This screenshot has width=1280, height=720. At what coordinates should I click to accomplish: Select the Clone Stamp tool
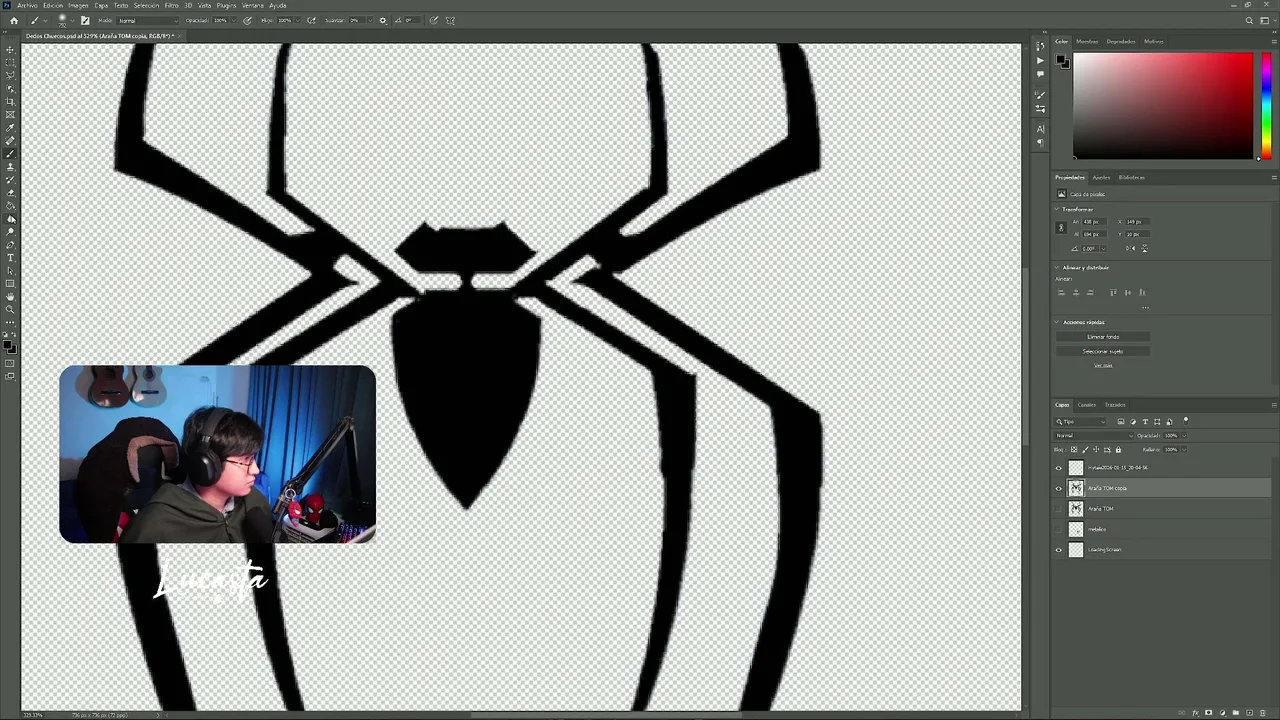tap(11, 166)
